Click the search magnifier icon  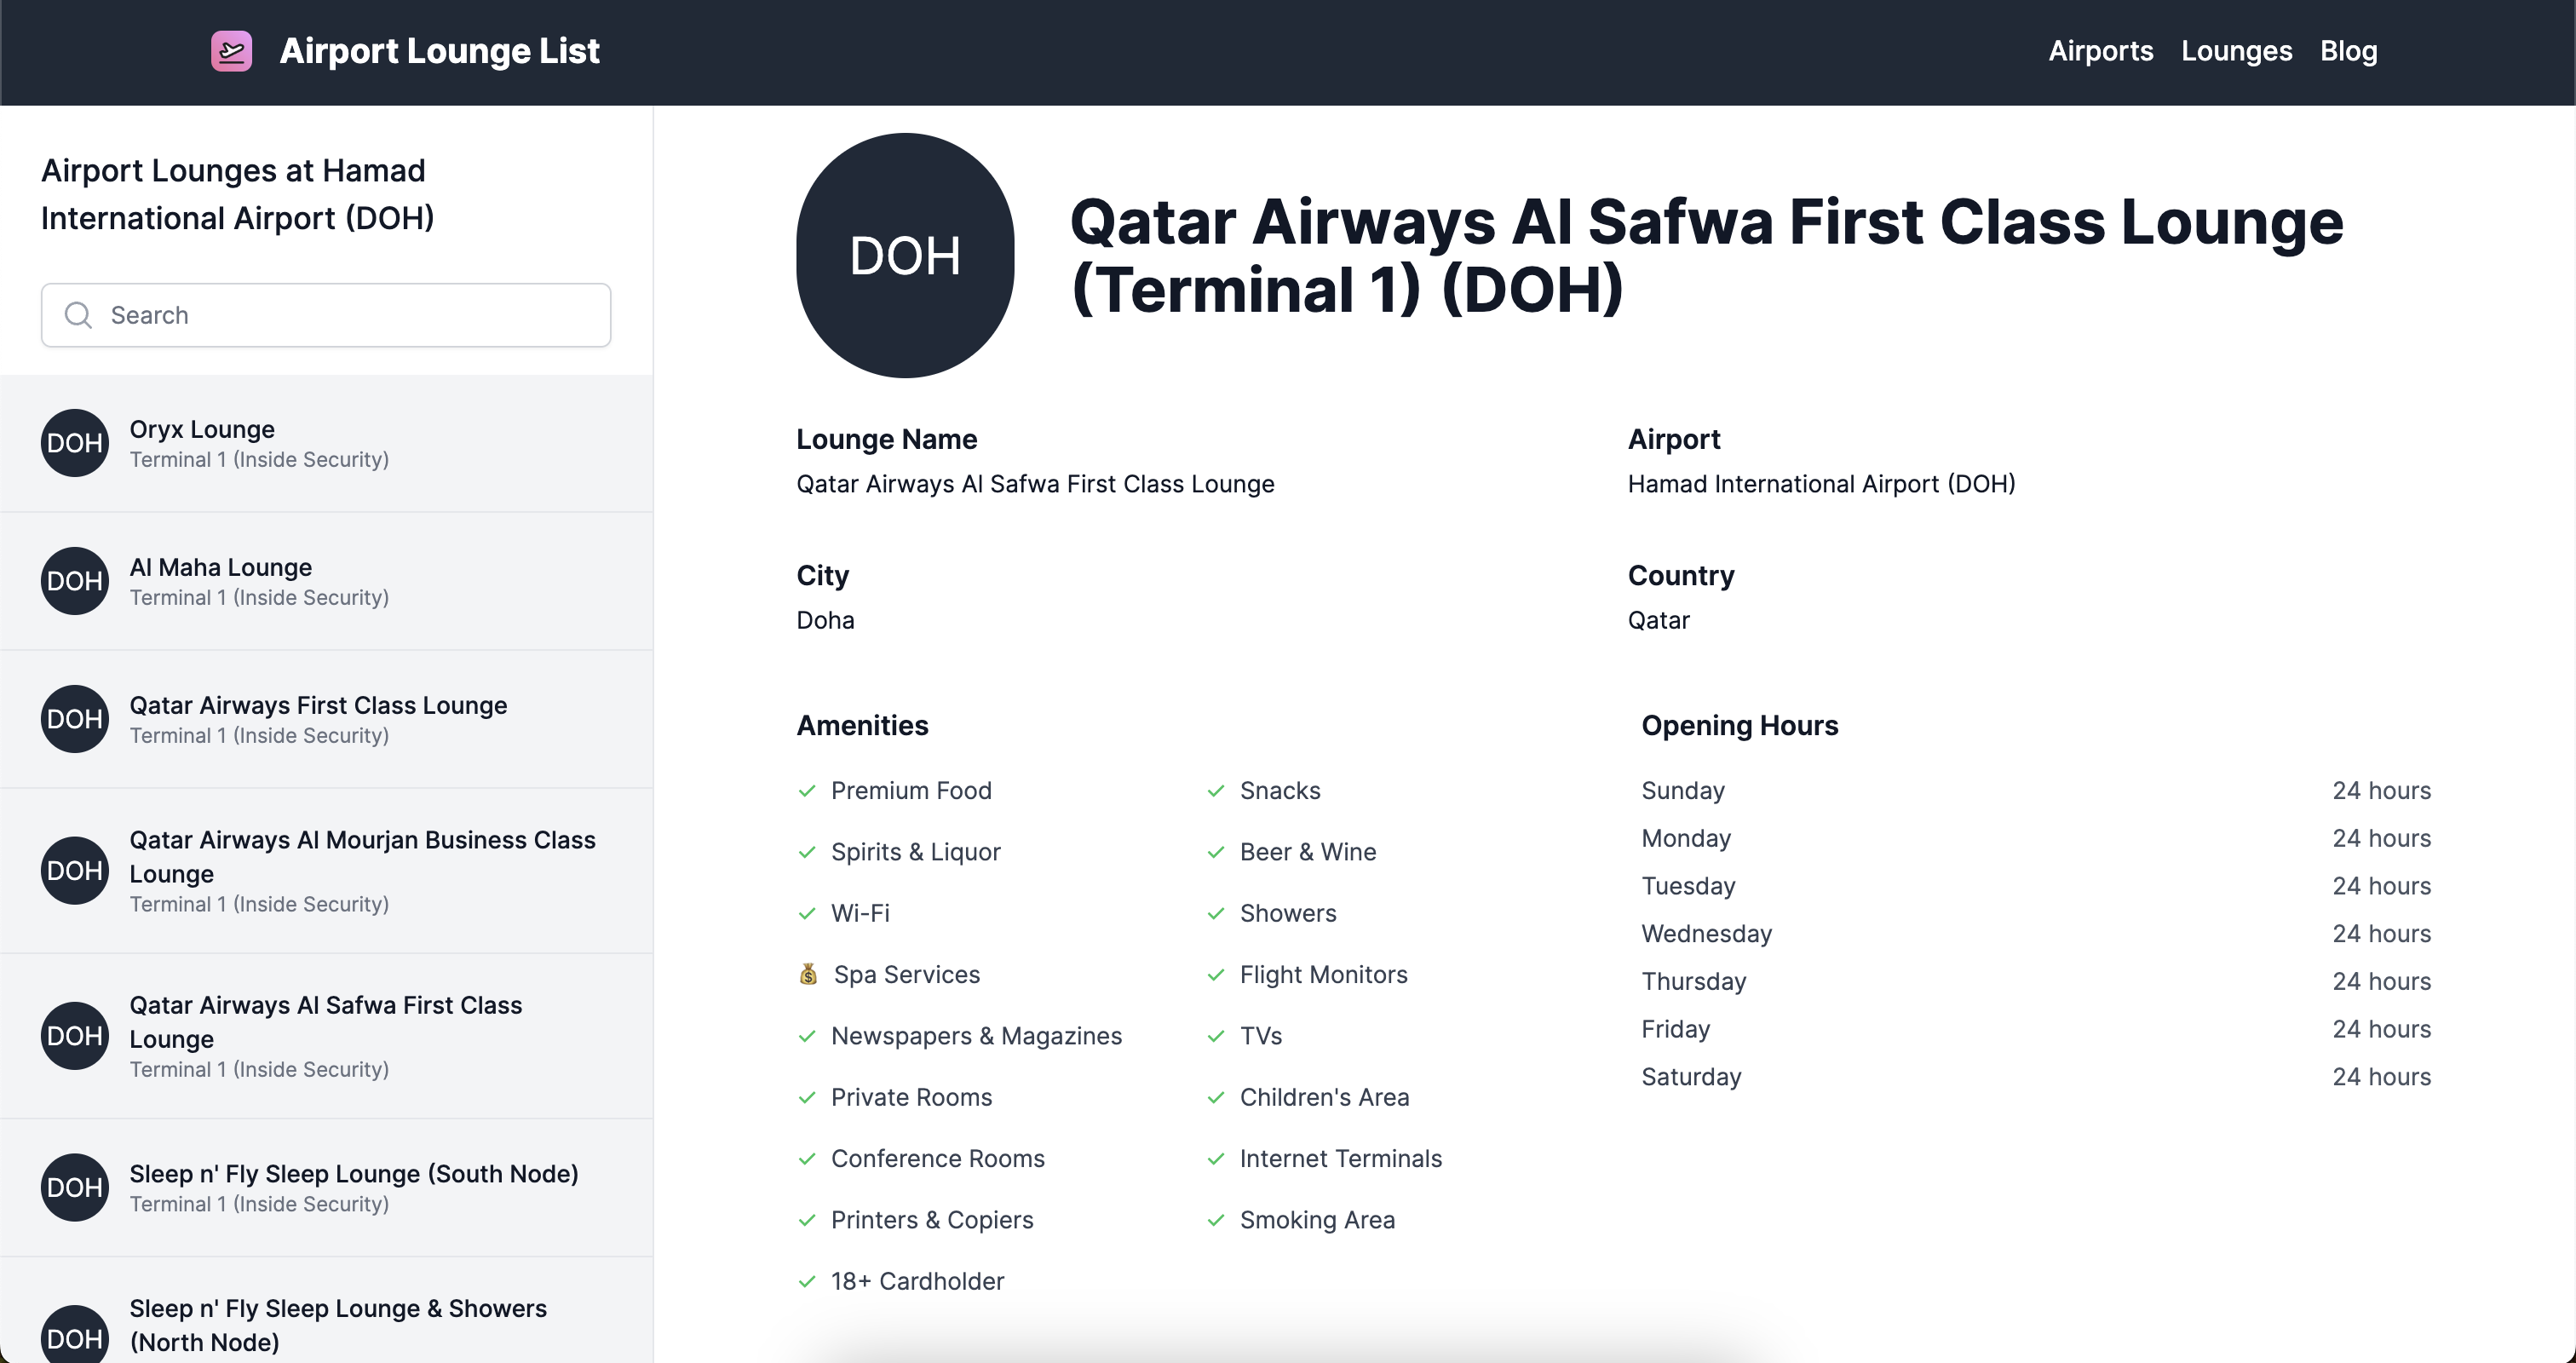78,315
